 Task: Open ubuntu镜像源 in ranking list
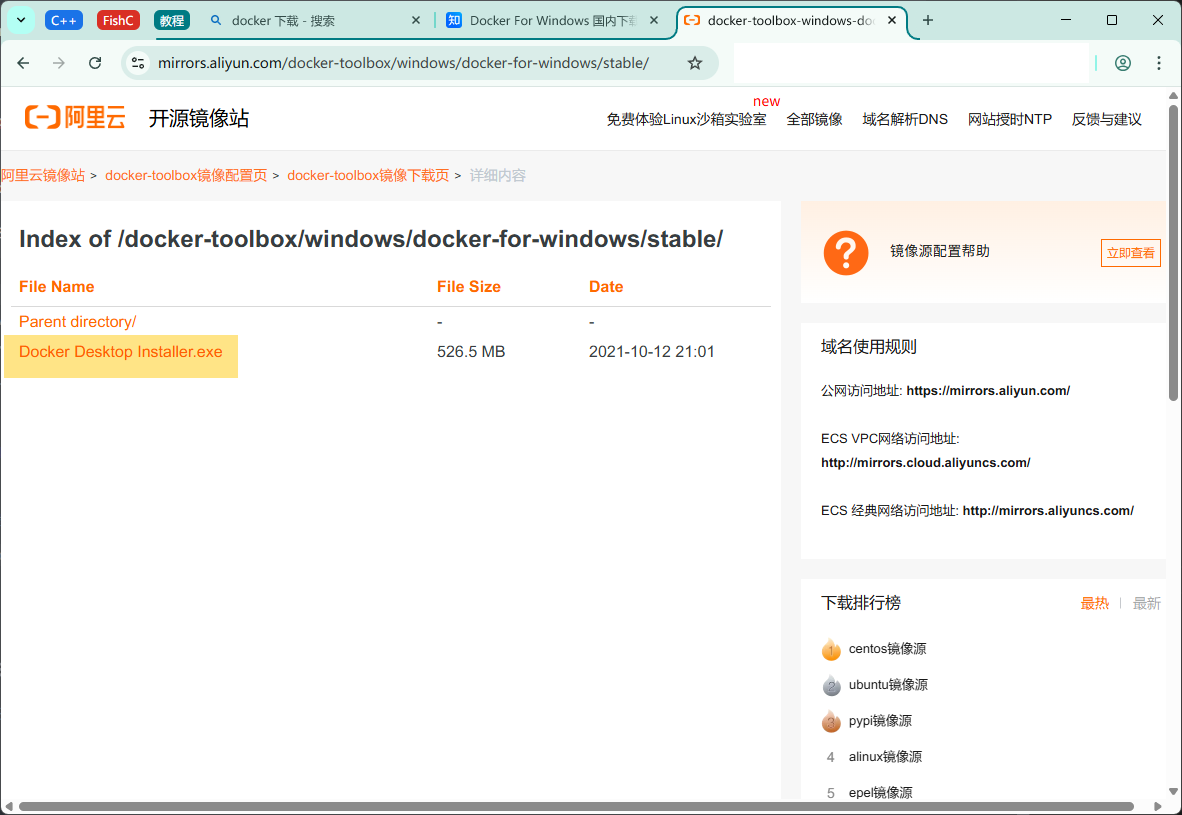[x=888, y=685]
